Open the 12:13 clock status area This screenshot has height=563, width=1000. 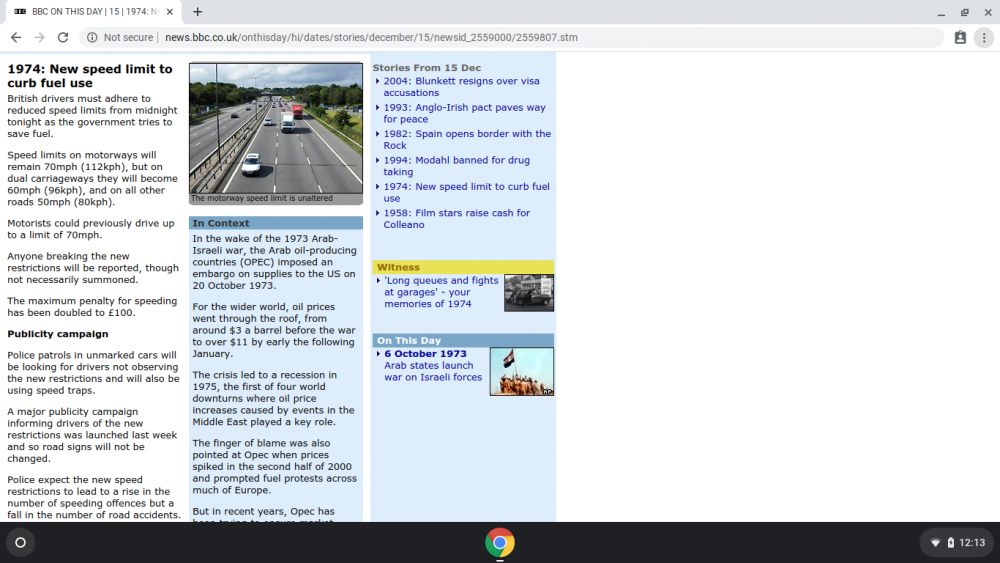point(972,543)
